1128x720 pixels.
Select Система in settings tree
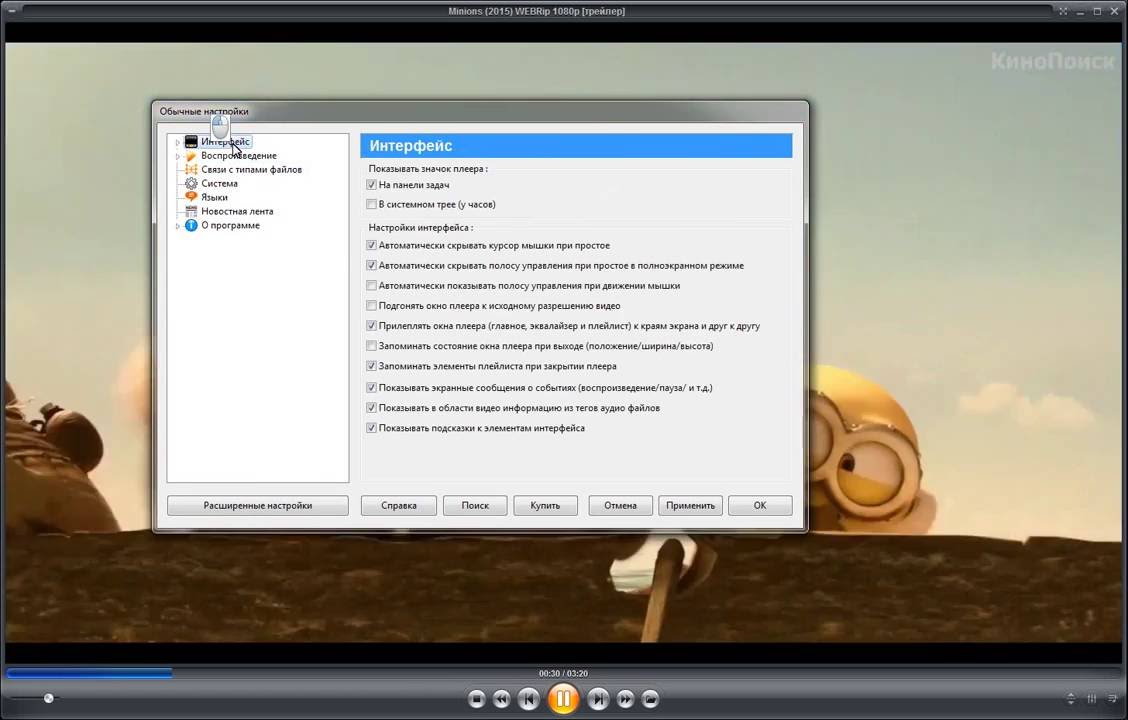pyautogui.click(x=219, y=183)
